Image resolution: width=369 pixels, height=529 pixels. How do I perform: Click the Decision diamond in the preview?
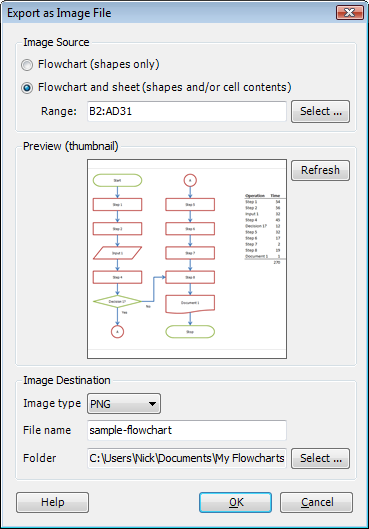click(x=117, y=301)
